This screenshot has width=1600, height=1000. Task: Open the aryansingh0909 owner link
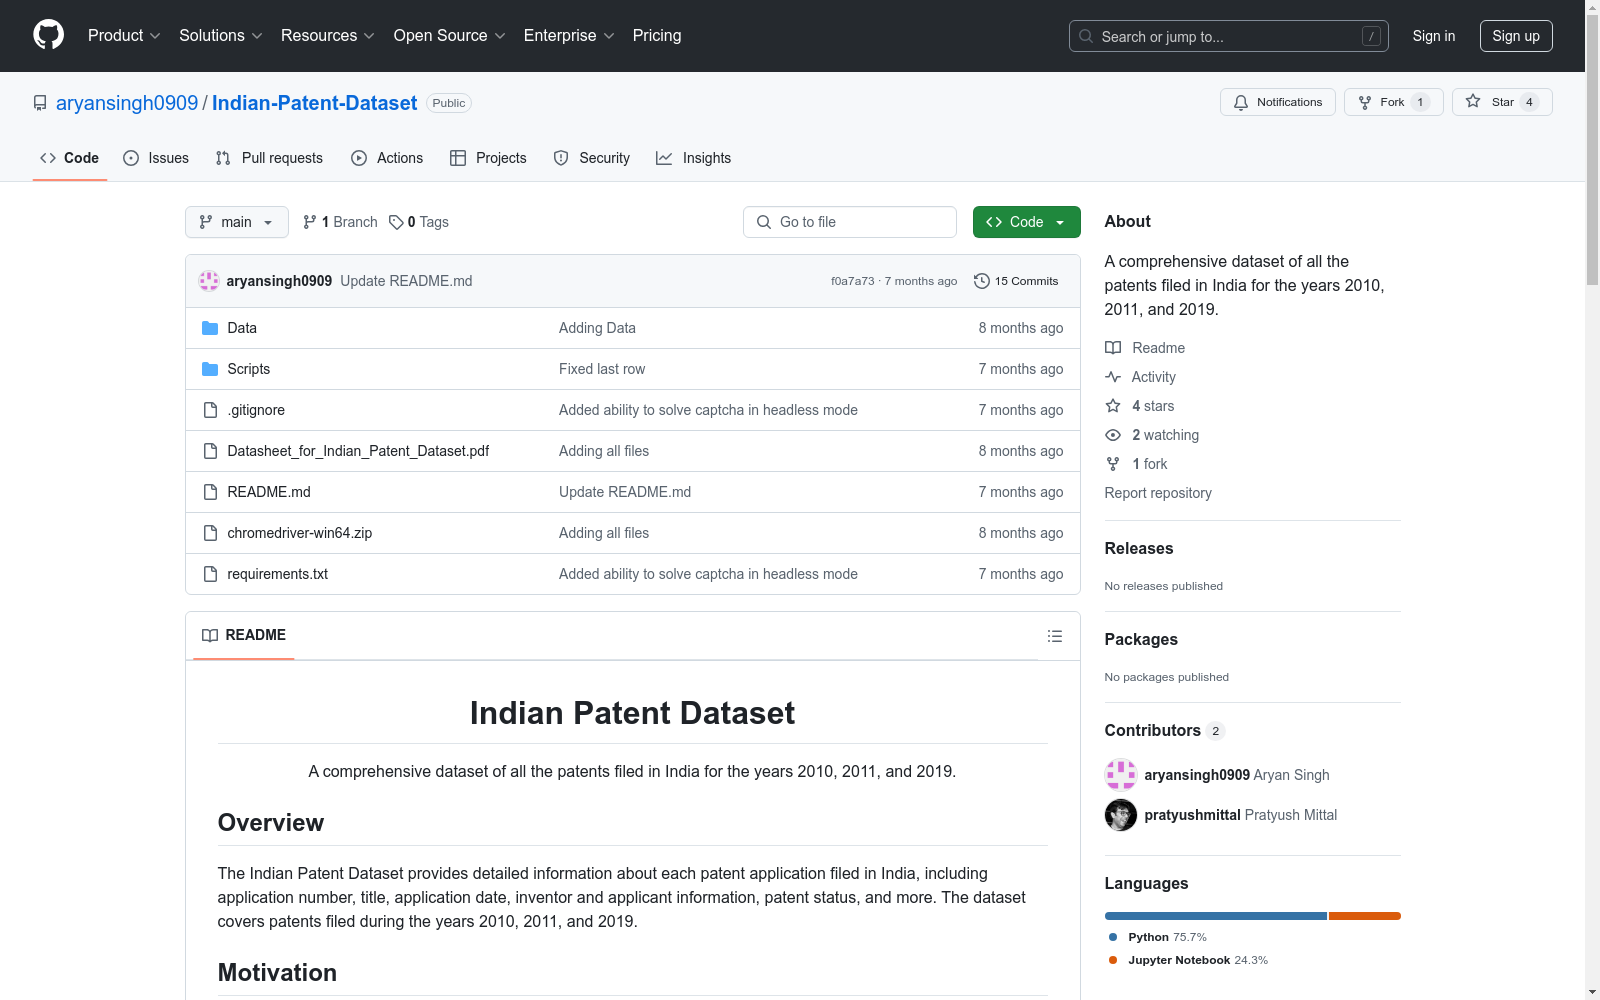(127, 103)
